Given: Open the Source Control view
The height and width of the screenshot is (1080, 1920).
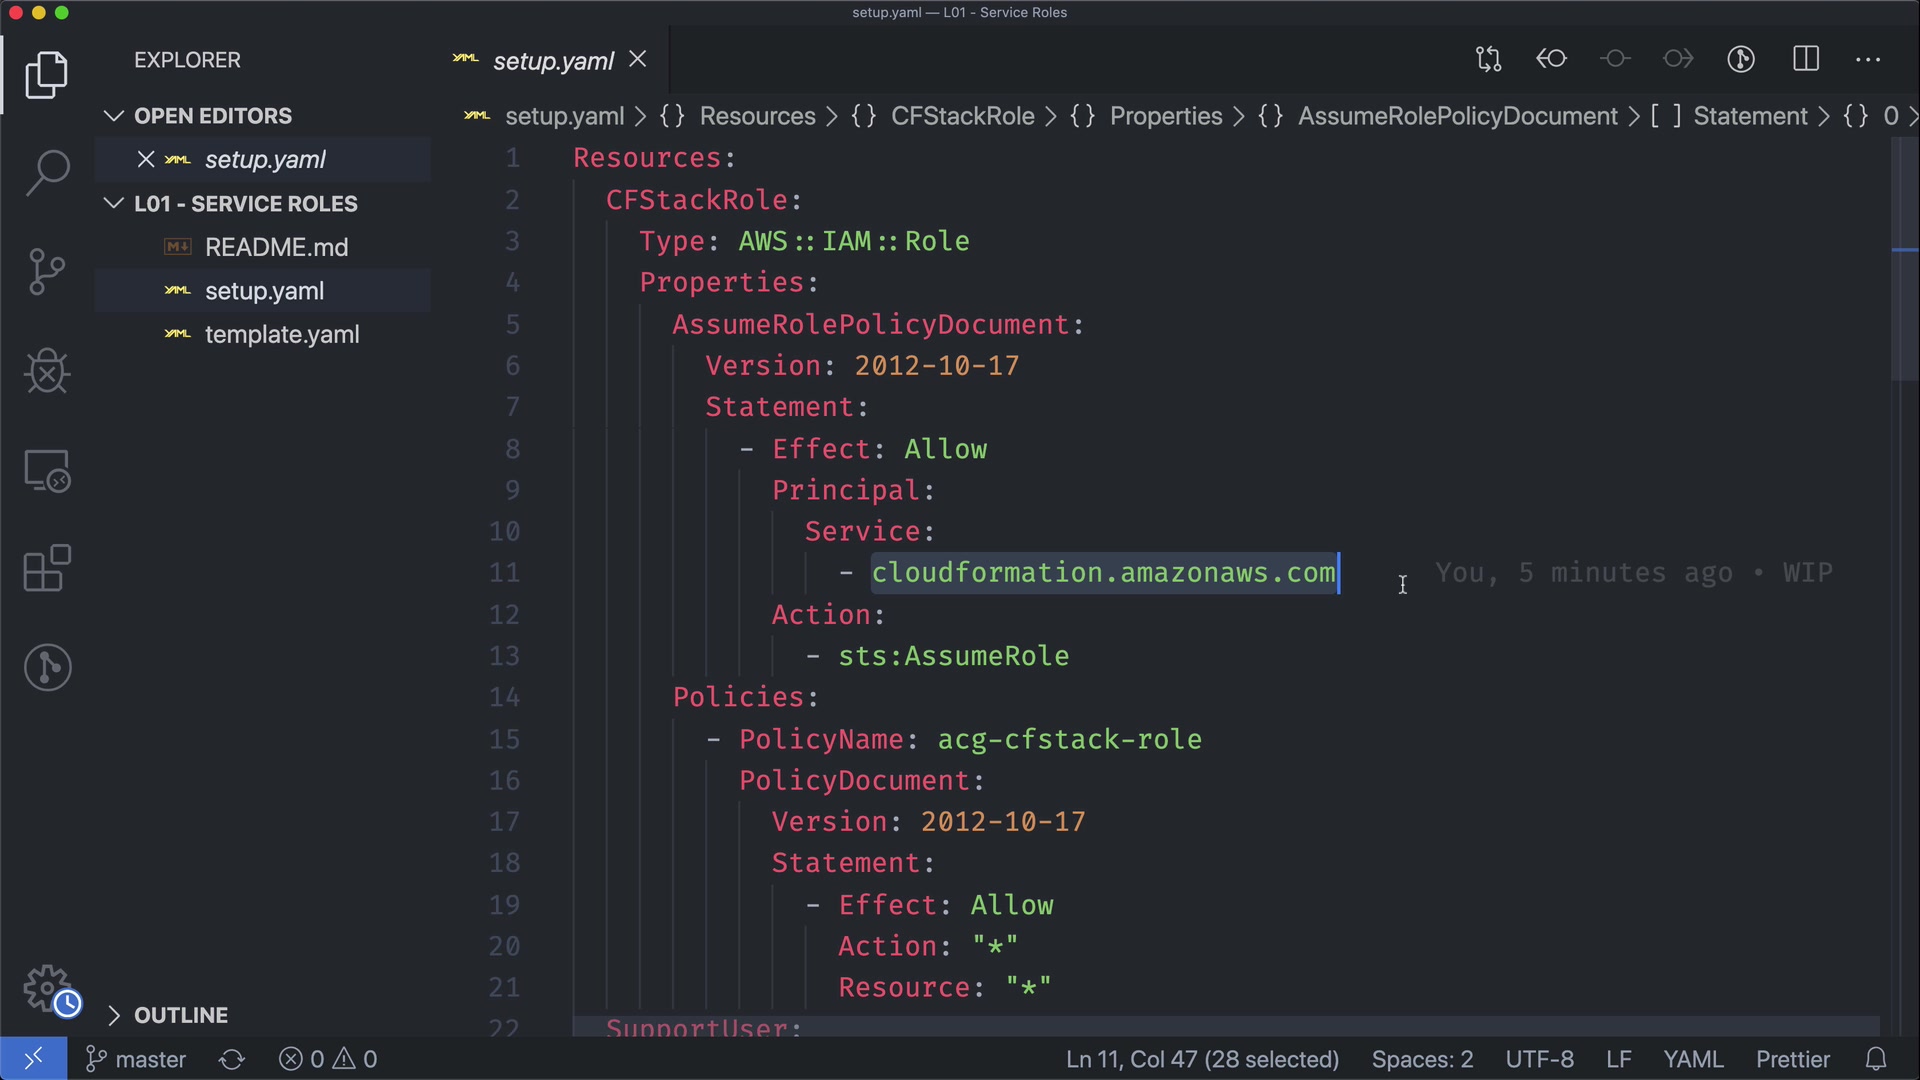Looking at the screenshot, I should pos(47,272).
